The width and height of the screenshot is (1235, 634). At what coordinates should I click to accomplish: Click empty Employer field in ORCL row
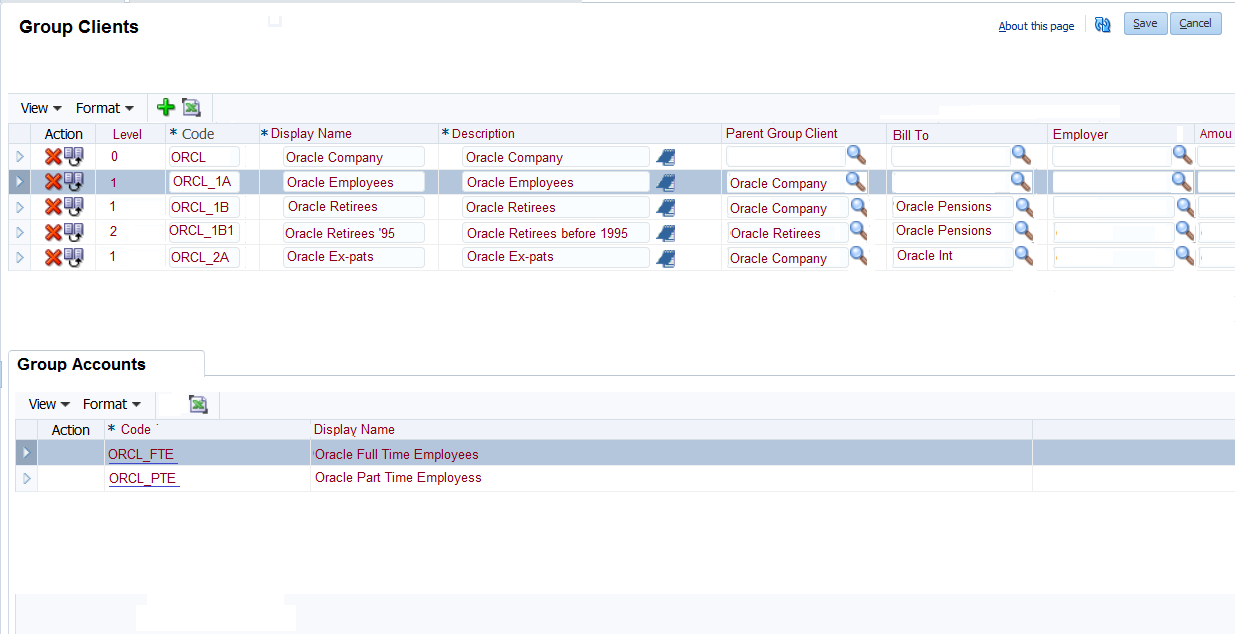[x=1112, y=157]
